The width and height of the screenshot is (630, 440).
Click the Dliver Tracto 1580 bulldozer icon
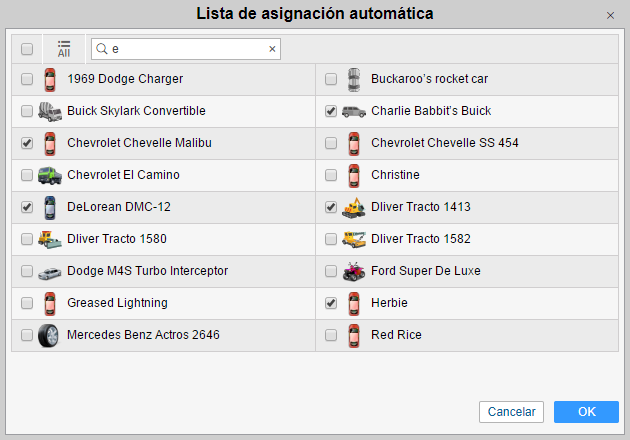click(x=50, y=239)
